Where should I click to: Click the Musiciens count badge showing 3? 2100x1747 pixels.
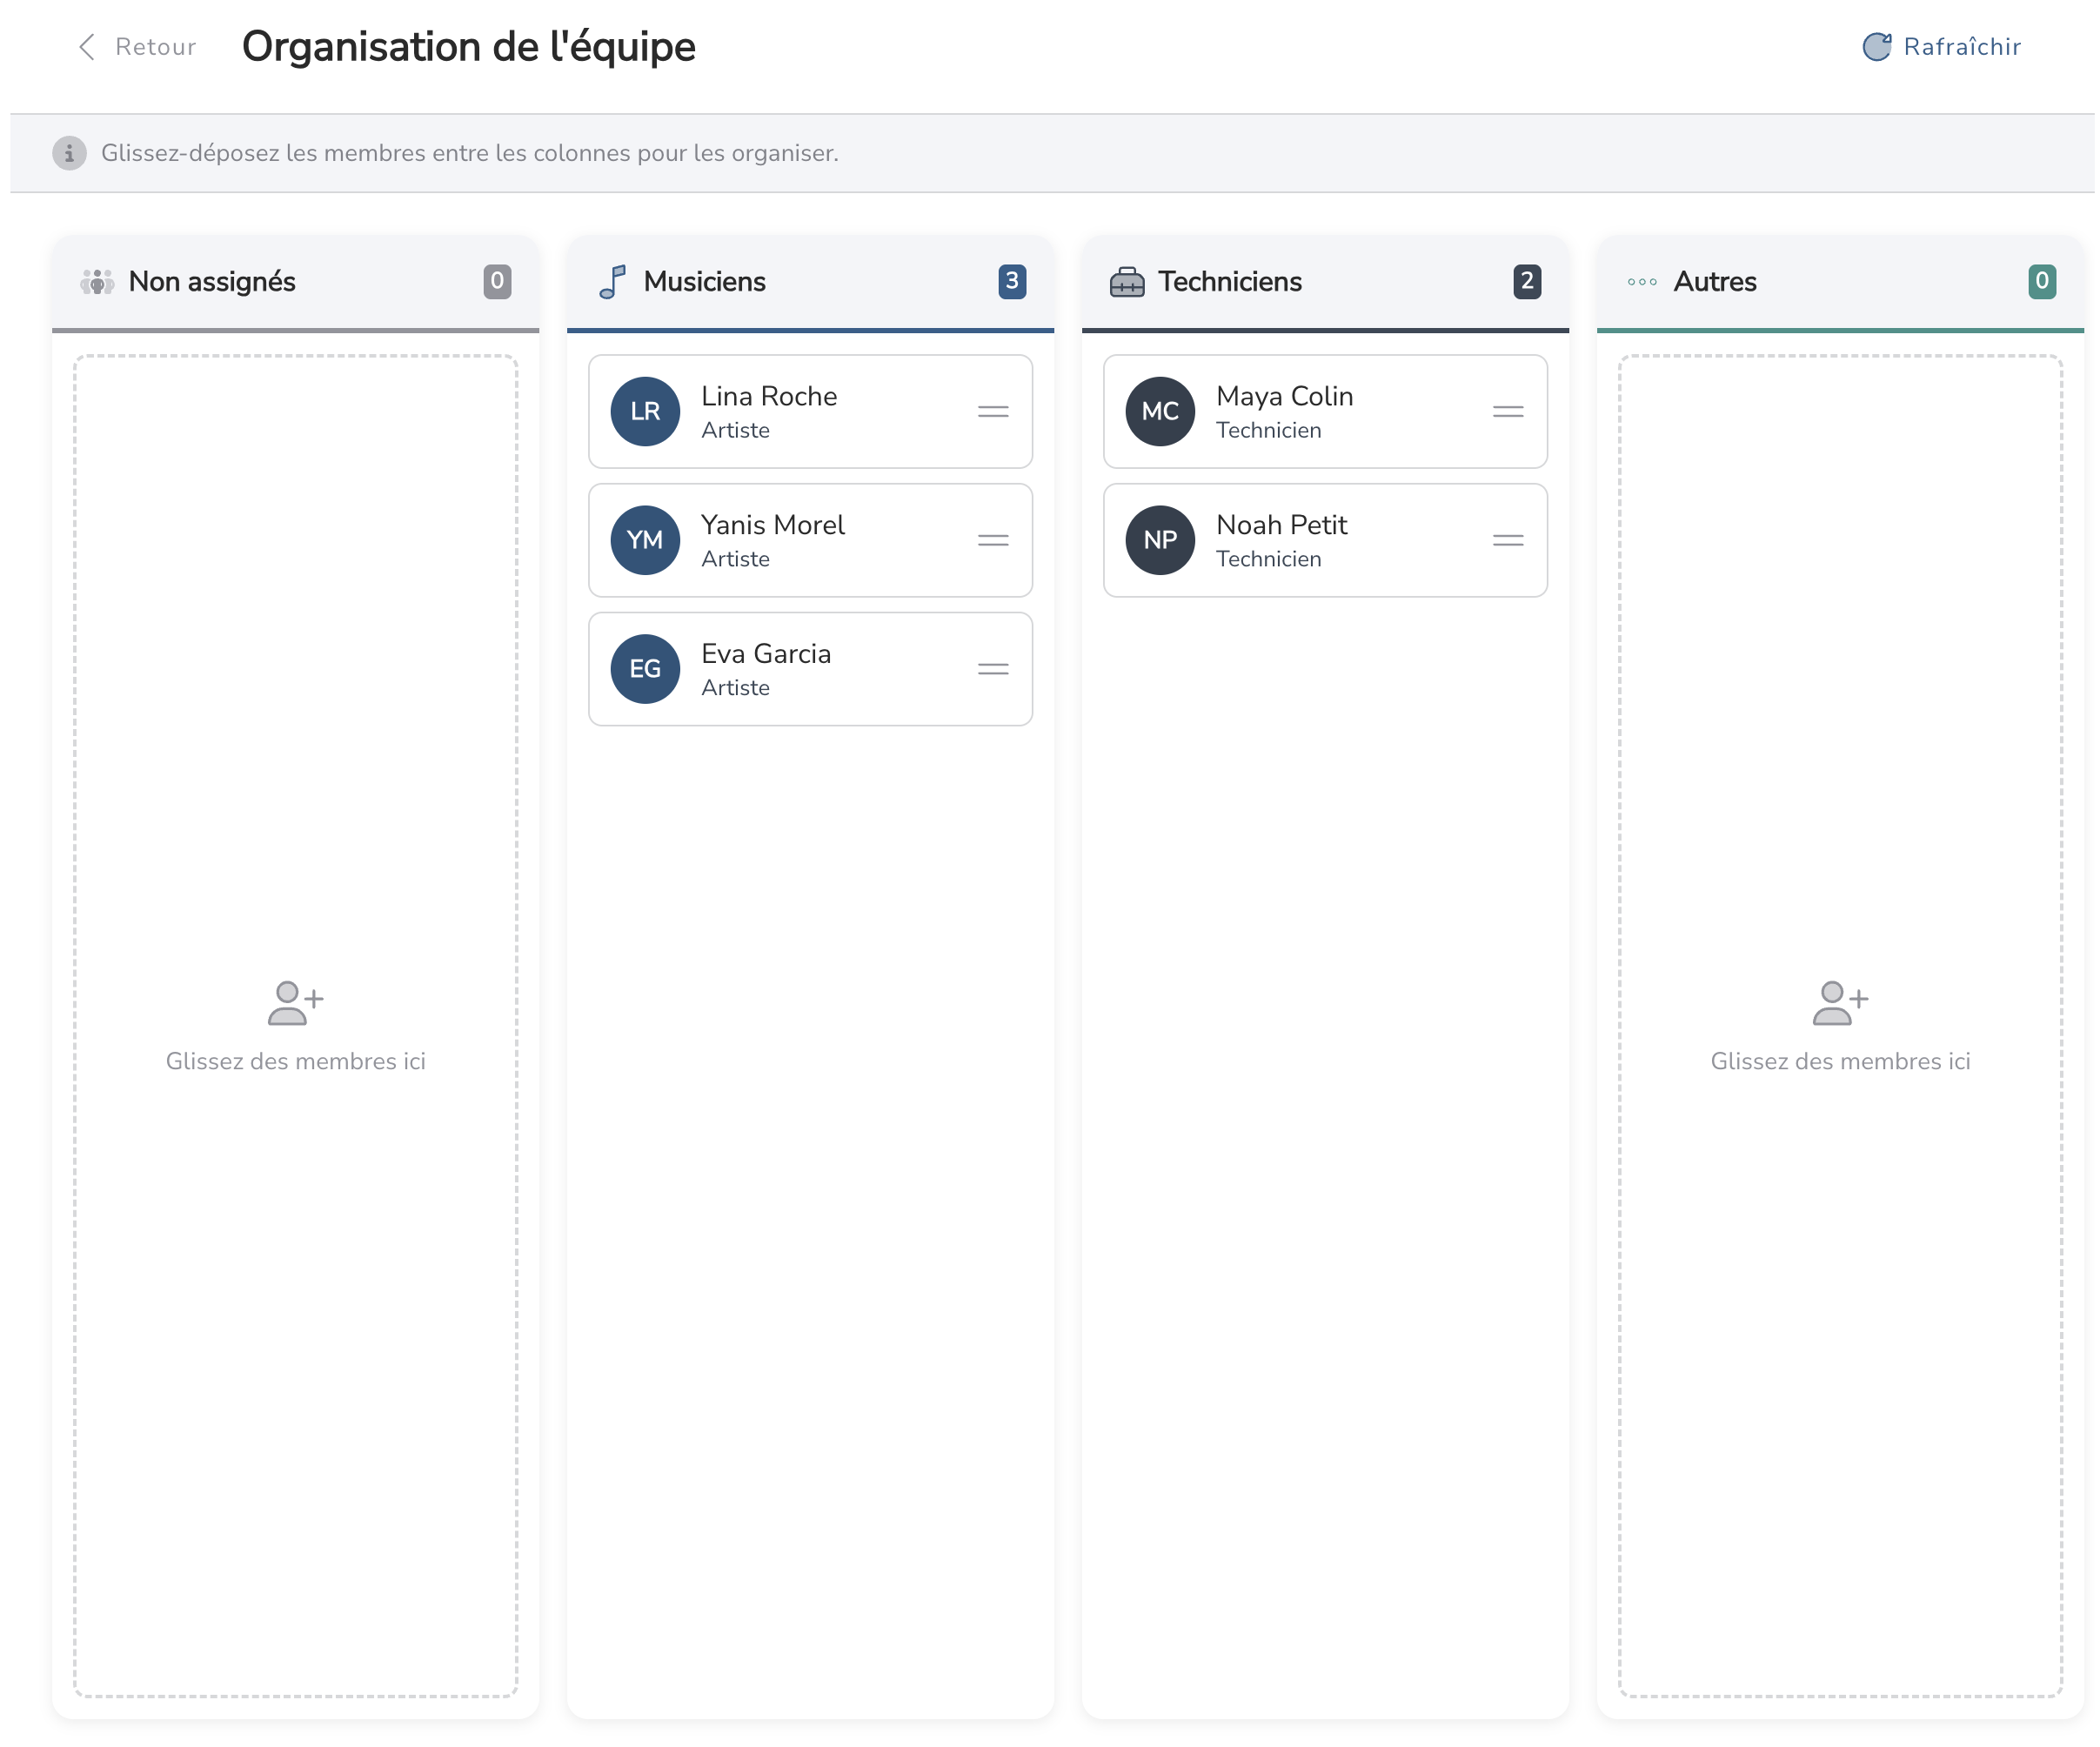point(1012,282)
